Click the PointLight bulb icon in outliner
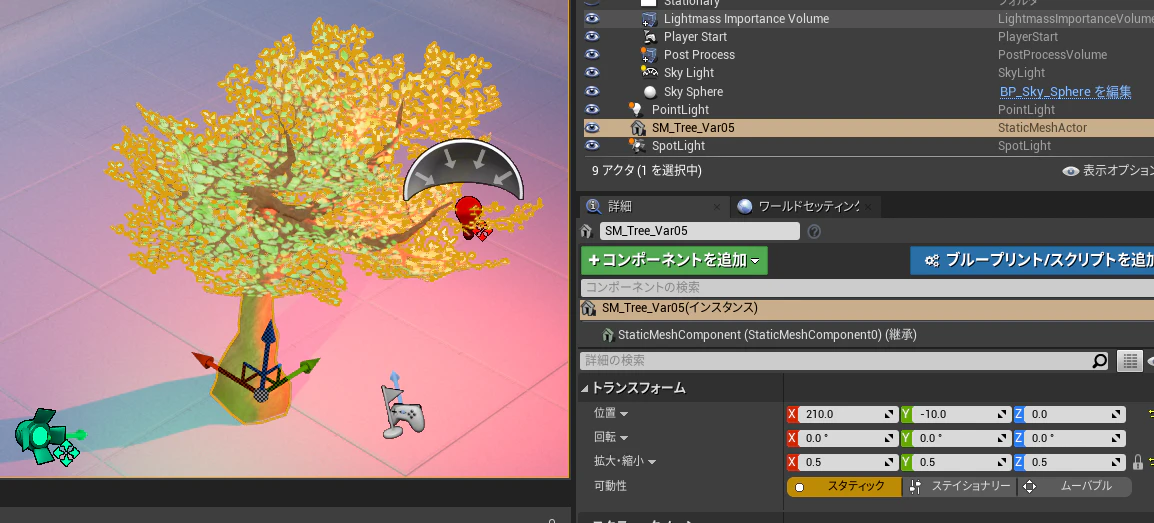Screen dimensions: 1154x523 click(x=636, y=110)
